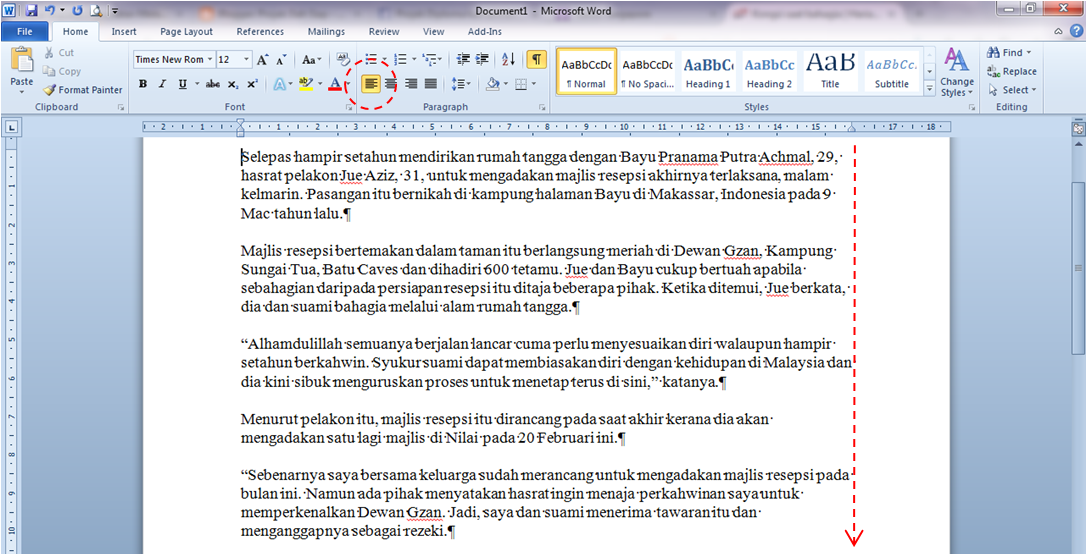Toggle Strikethrough formatting

click(x=213, y=84)
